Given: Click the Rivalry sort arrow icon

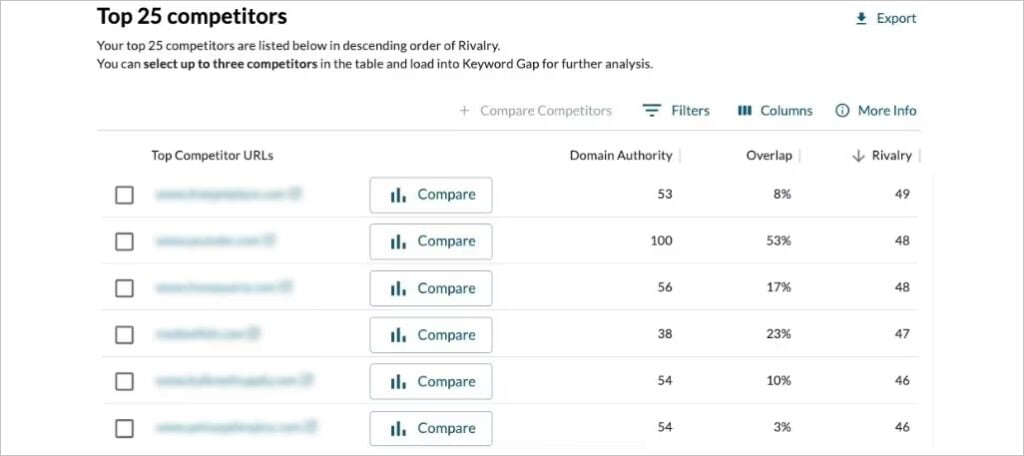Looking at the screenshot, I should pos(858,156).
